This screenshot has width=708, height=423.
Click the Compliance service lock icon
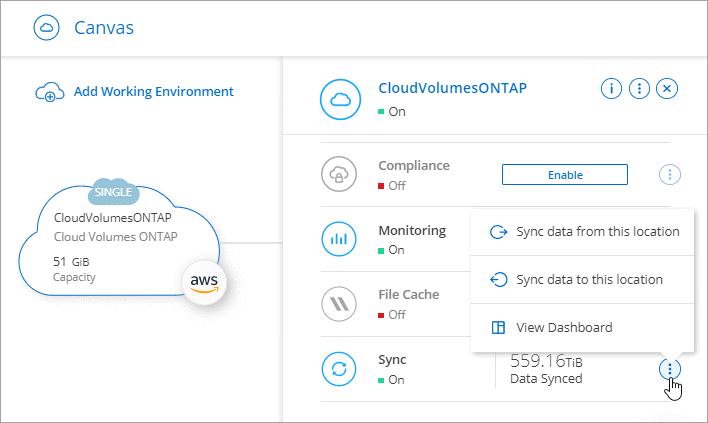338,175
